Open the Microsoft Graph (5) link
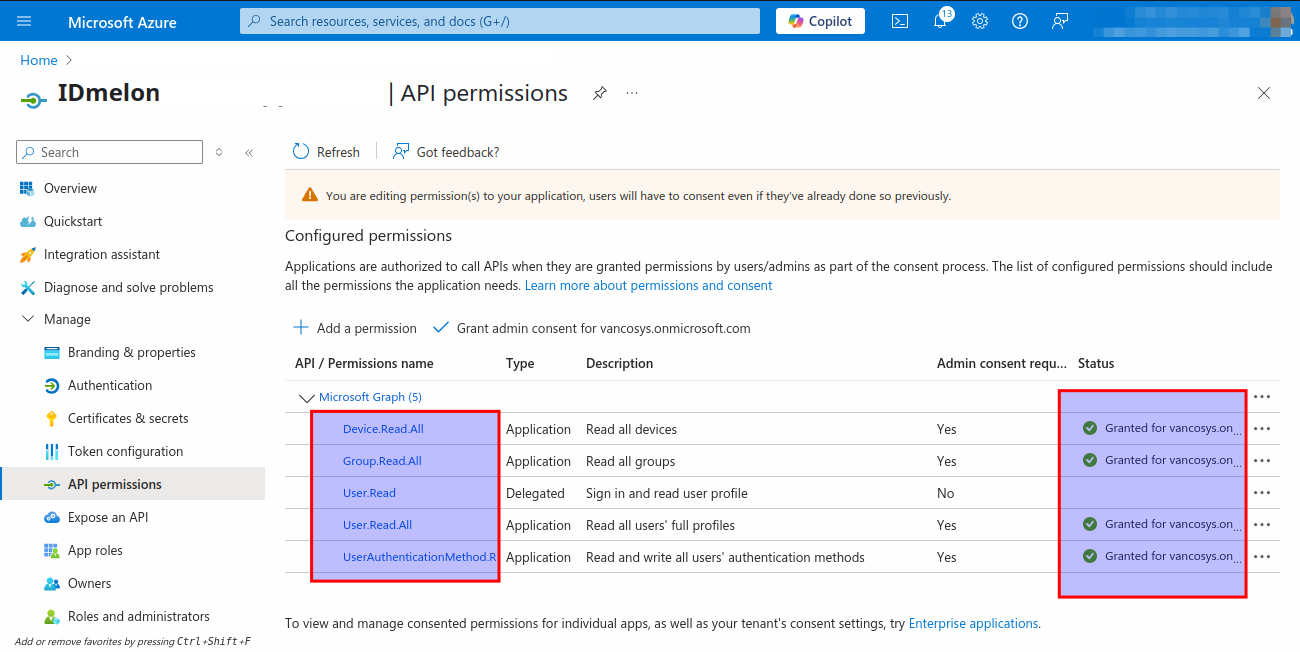1300x652 pixels. click(x=370, y=397)
